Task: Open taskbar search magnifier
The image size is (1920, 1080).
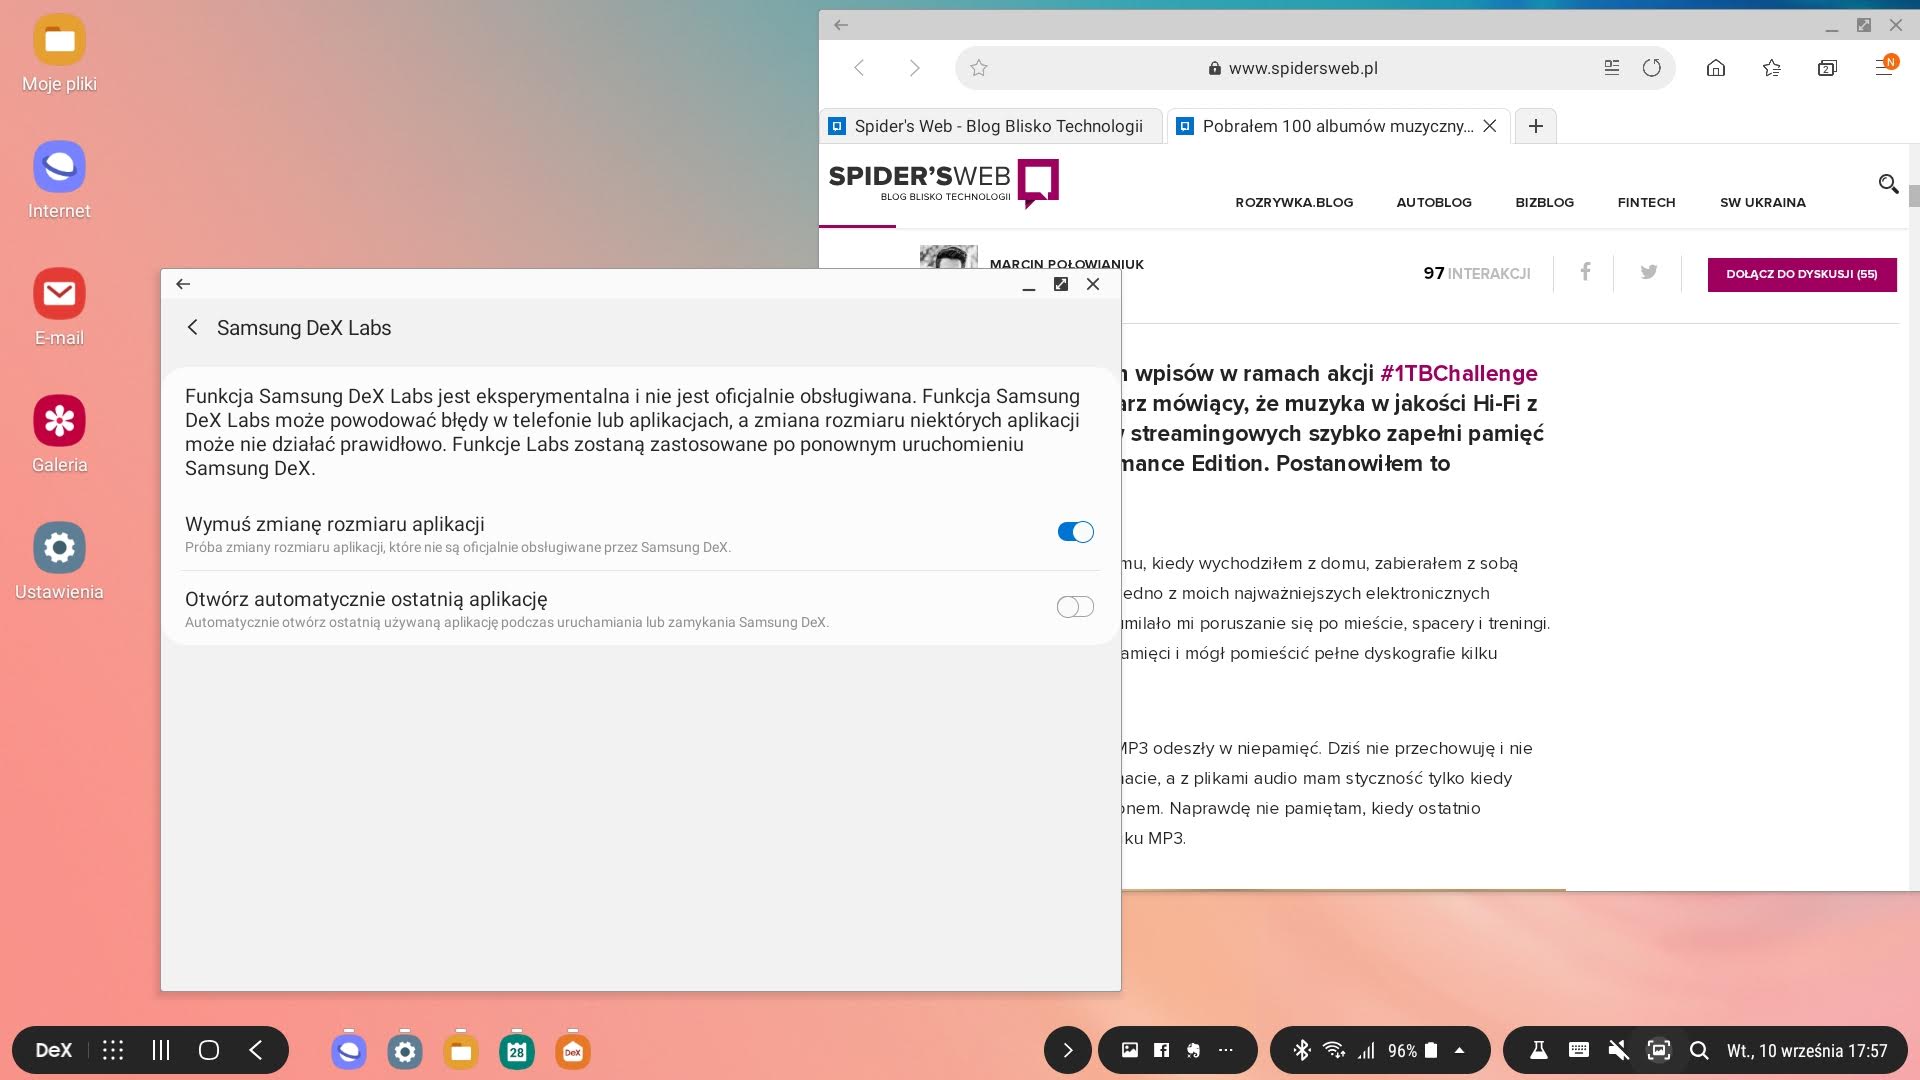Action: pyautogui.click(x=1699, y=1050)
